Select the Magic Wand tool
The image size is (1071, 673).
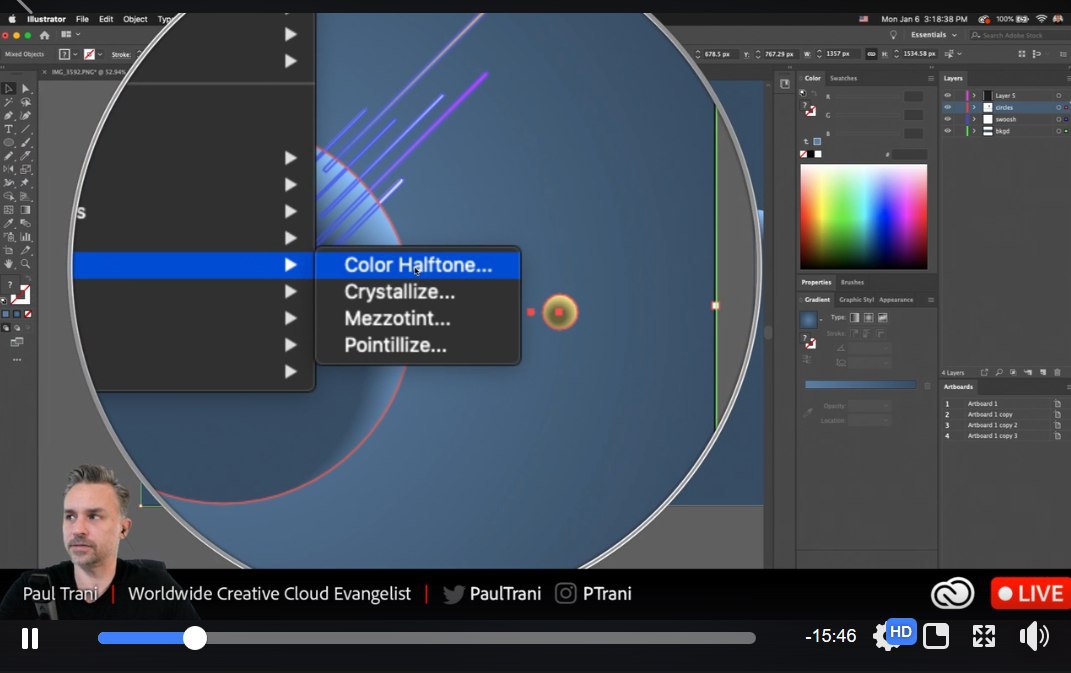tap(9, 102)
